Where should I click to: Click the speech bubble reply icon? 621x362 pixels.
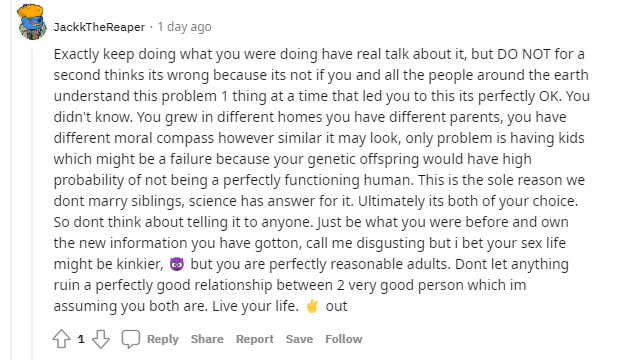[131, 339]
